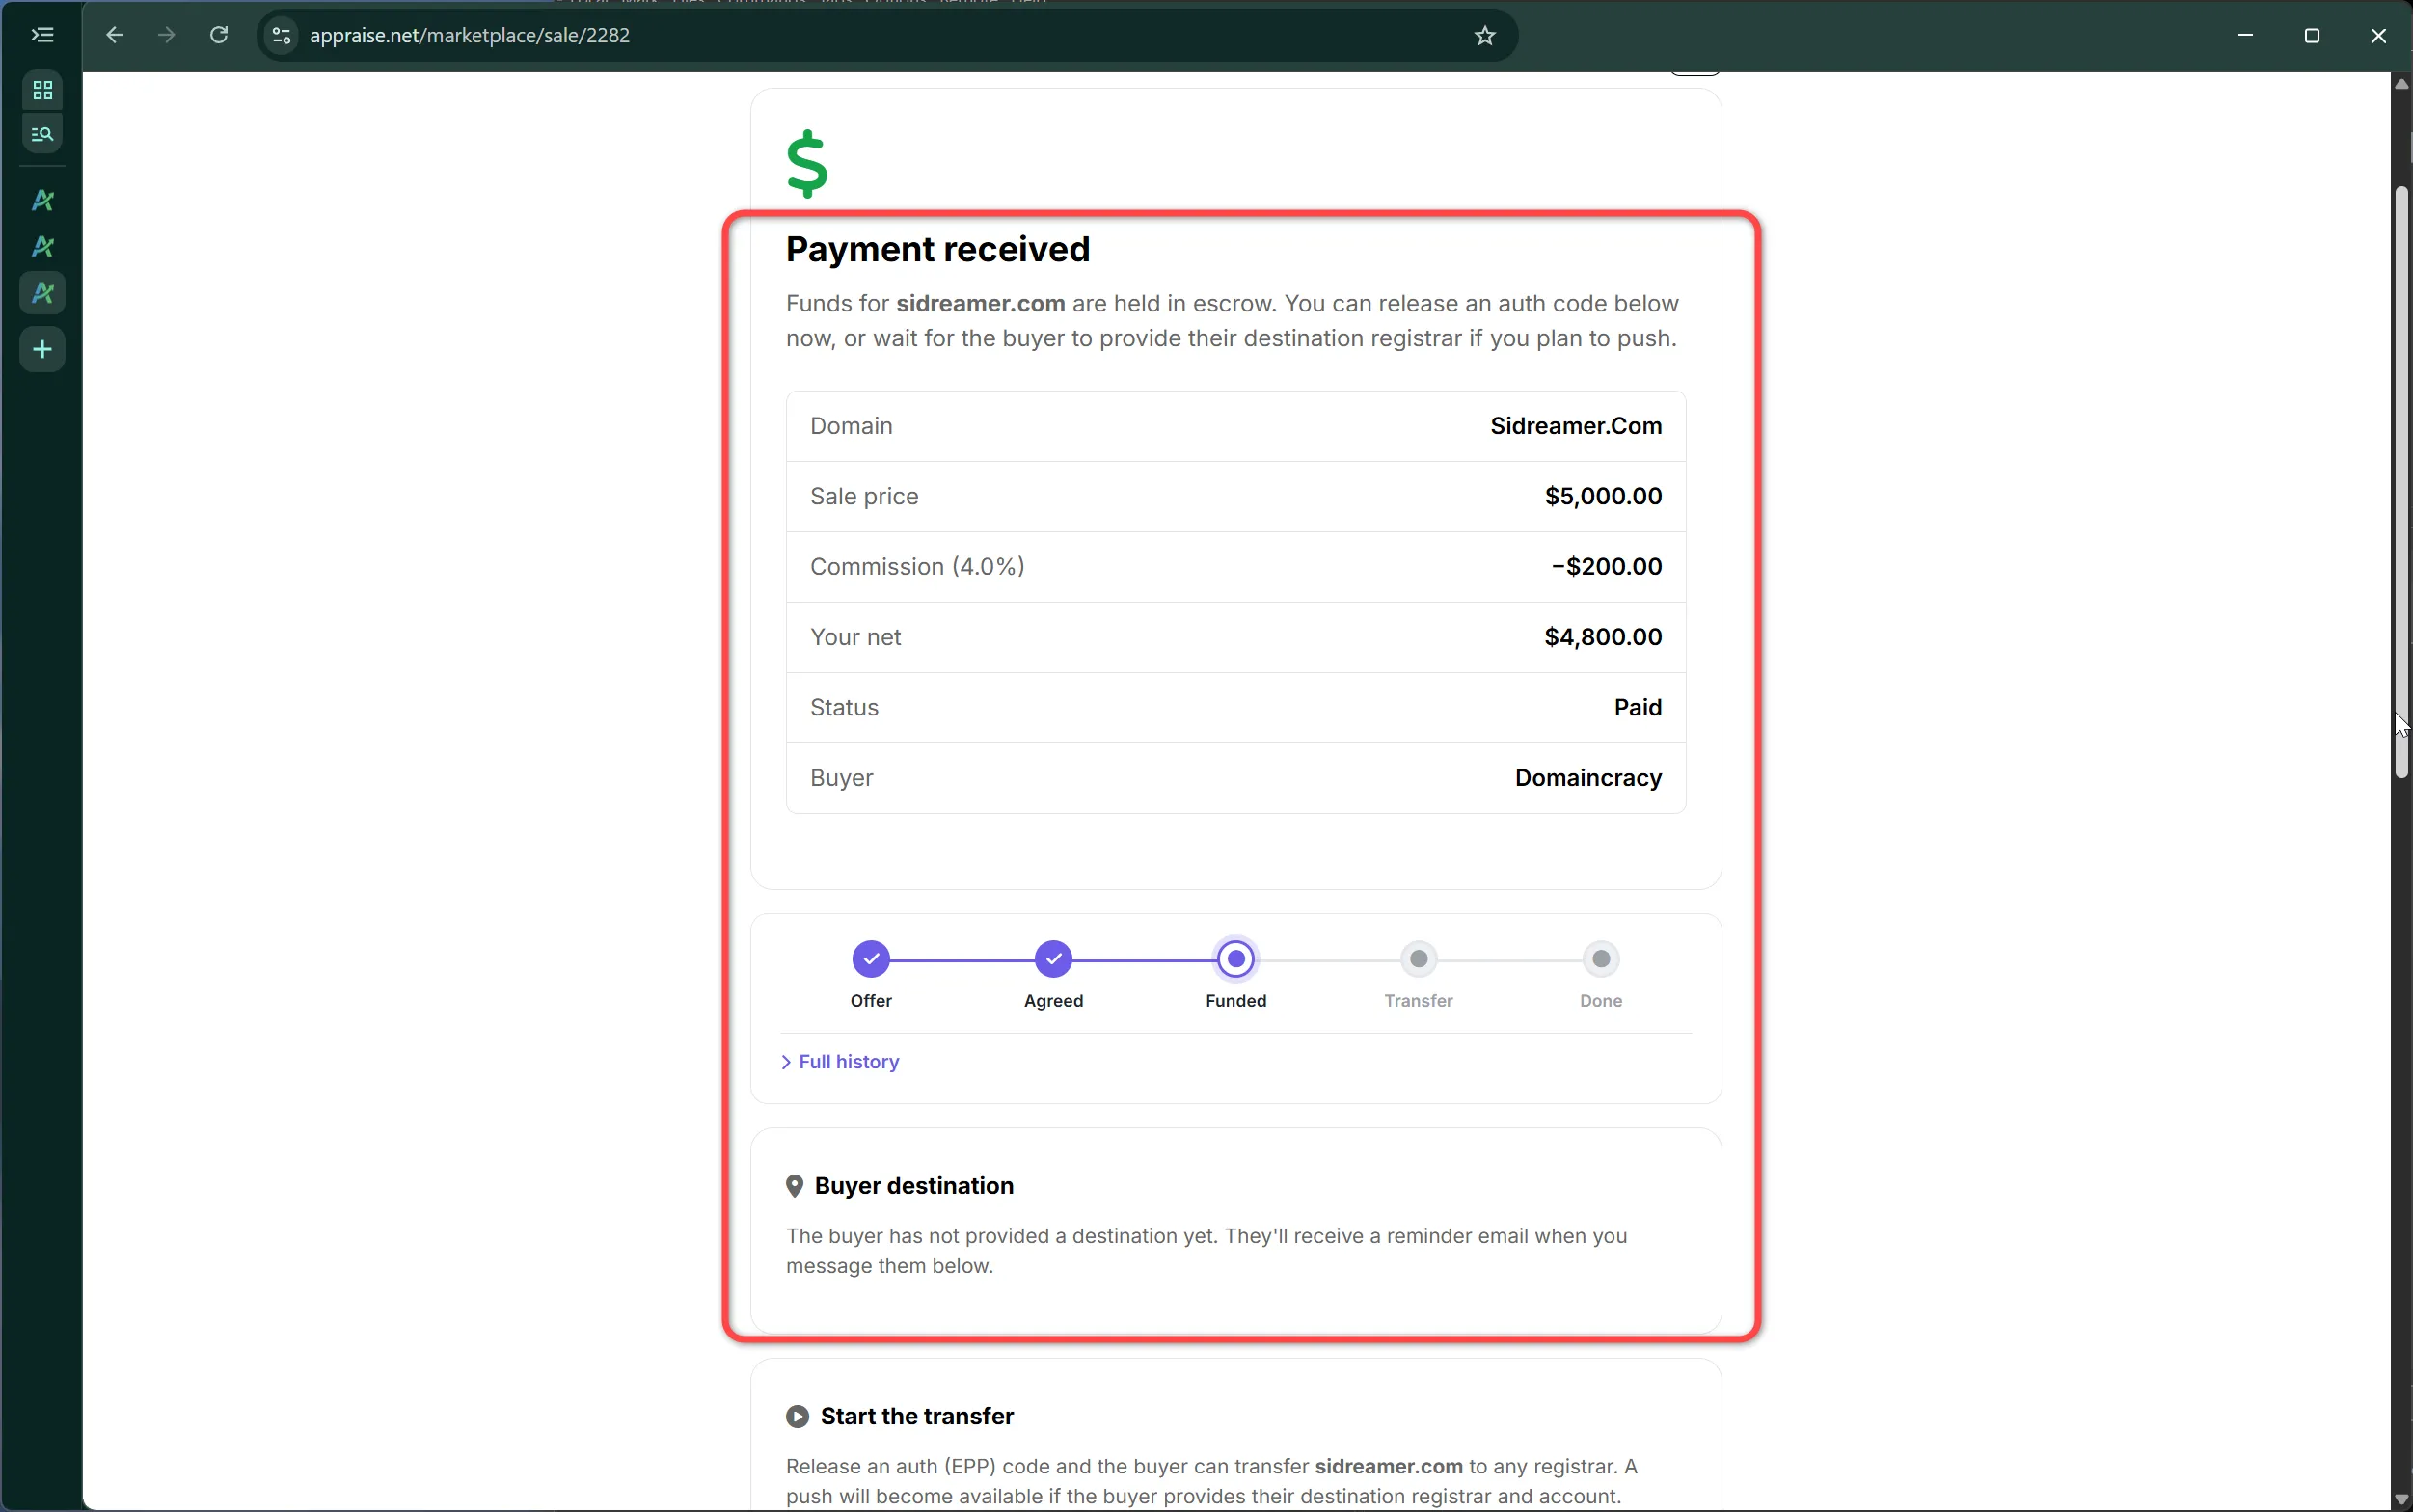Open the tab search icon in sidebar
2413x1512 pixels.
(42, 133)
